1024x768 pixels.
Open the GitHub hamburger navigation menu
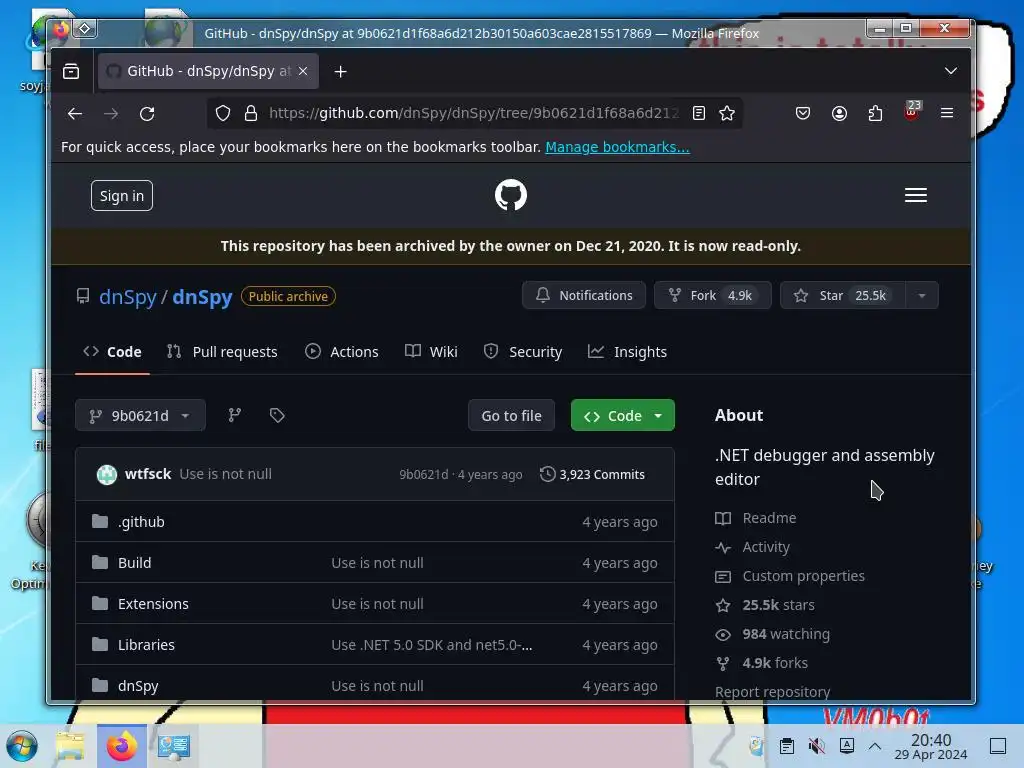[916, 195]
